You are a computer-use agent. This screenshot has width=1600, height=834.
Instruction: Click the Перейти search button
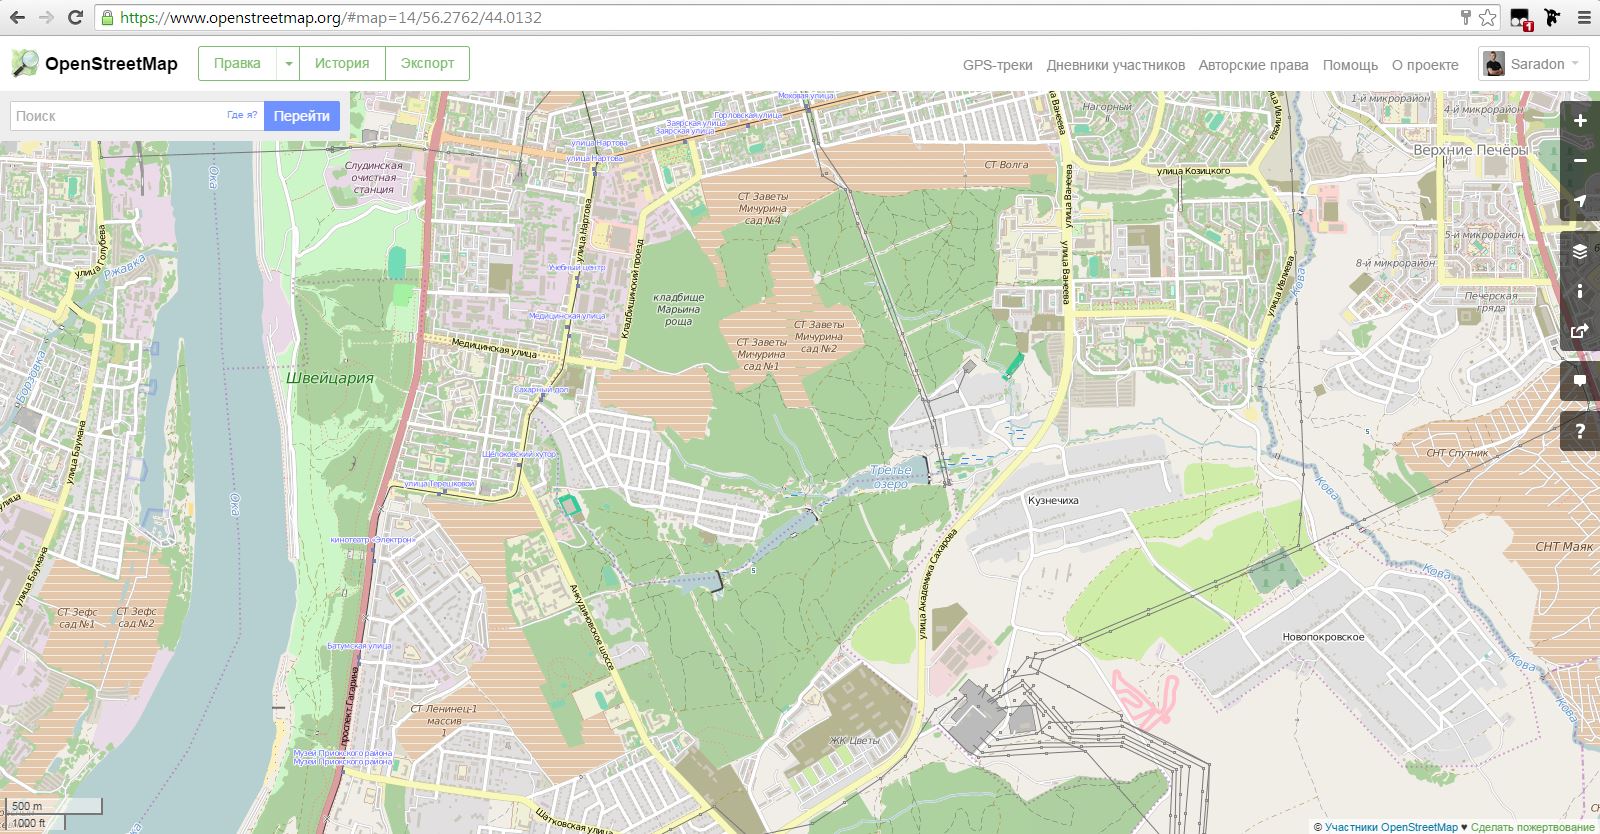click(x=302, y=116)
